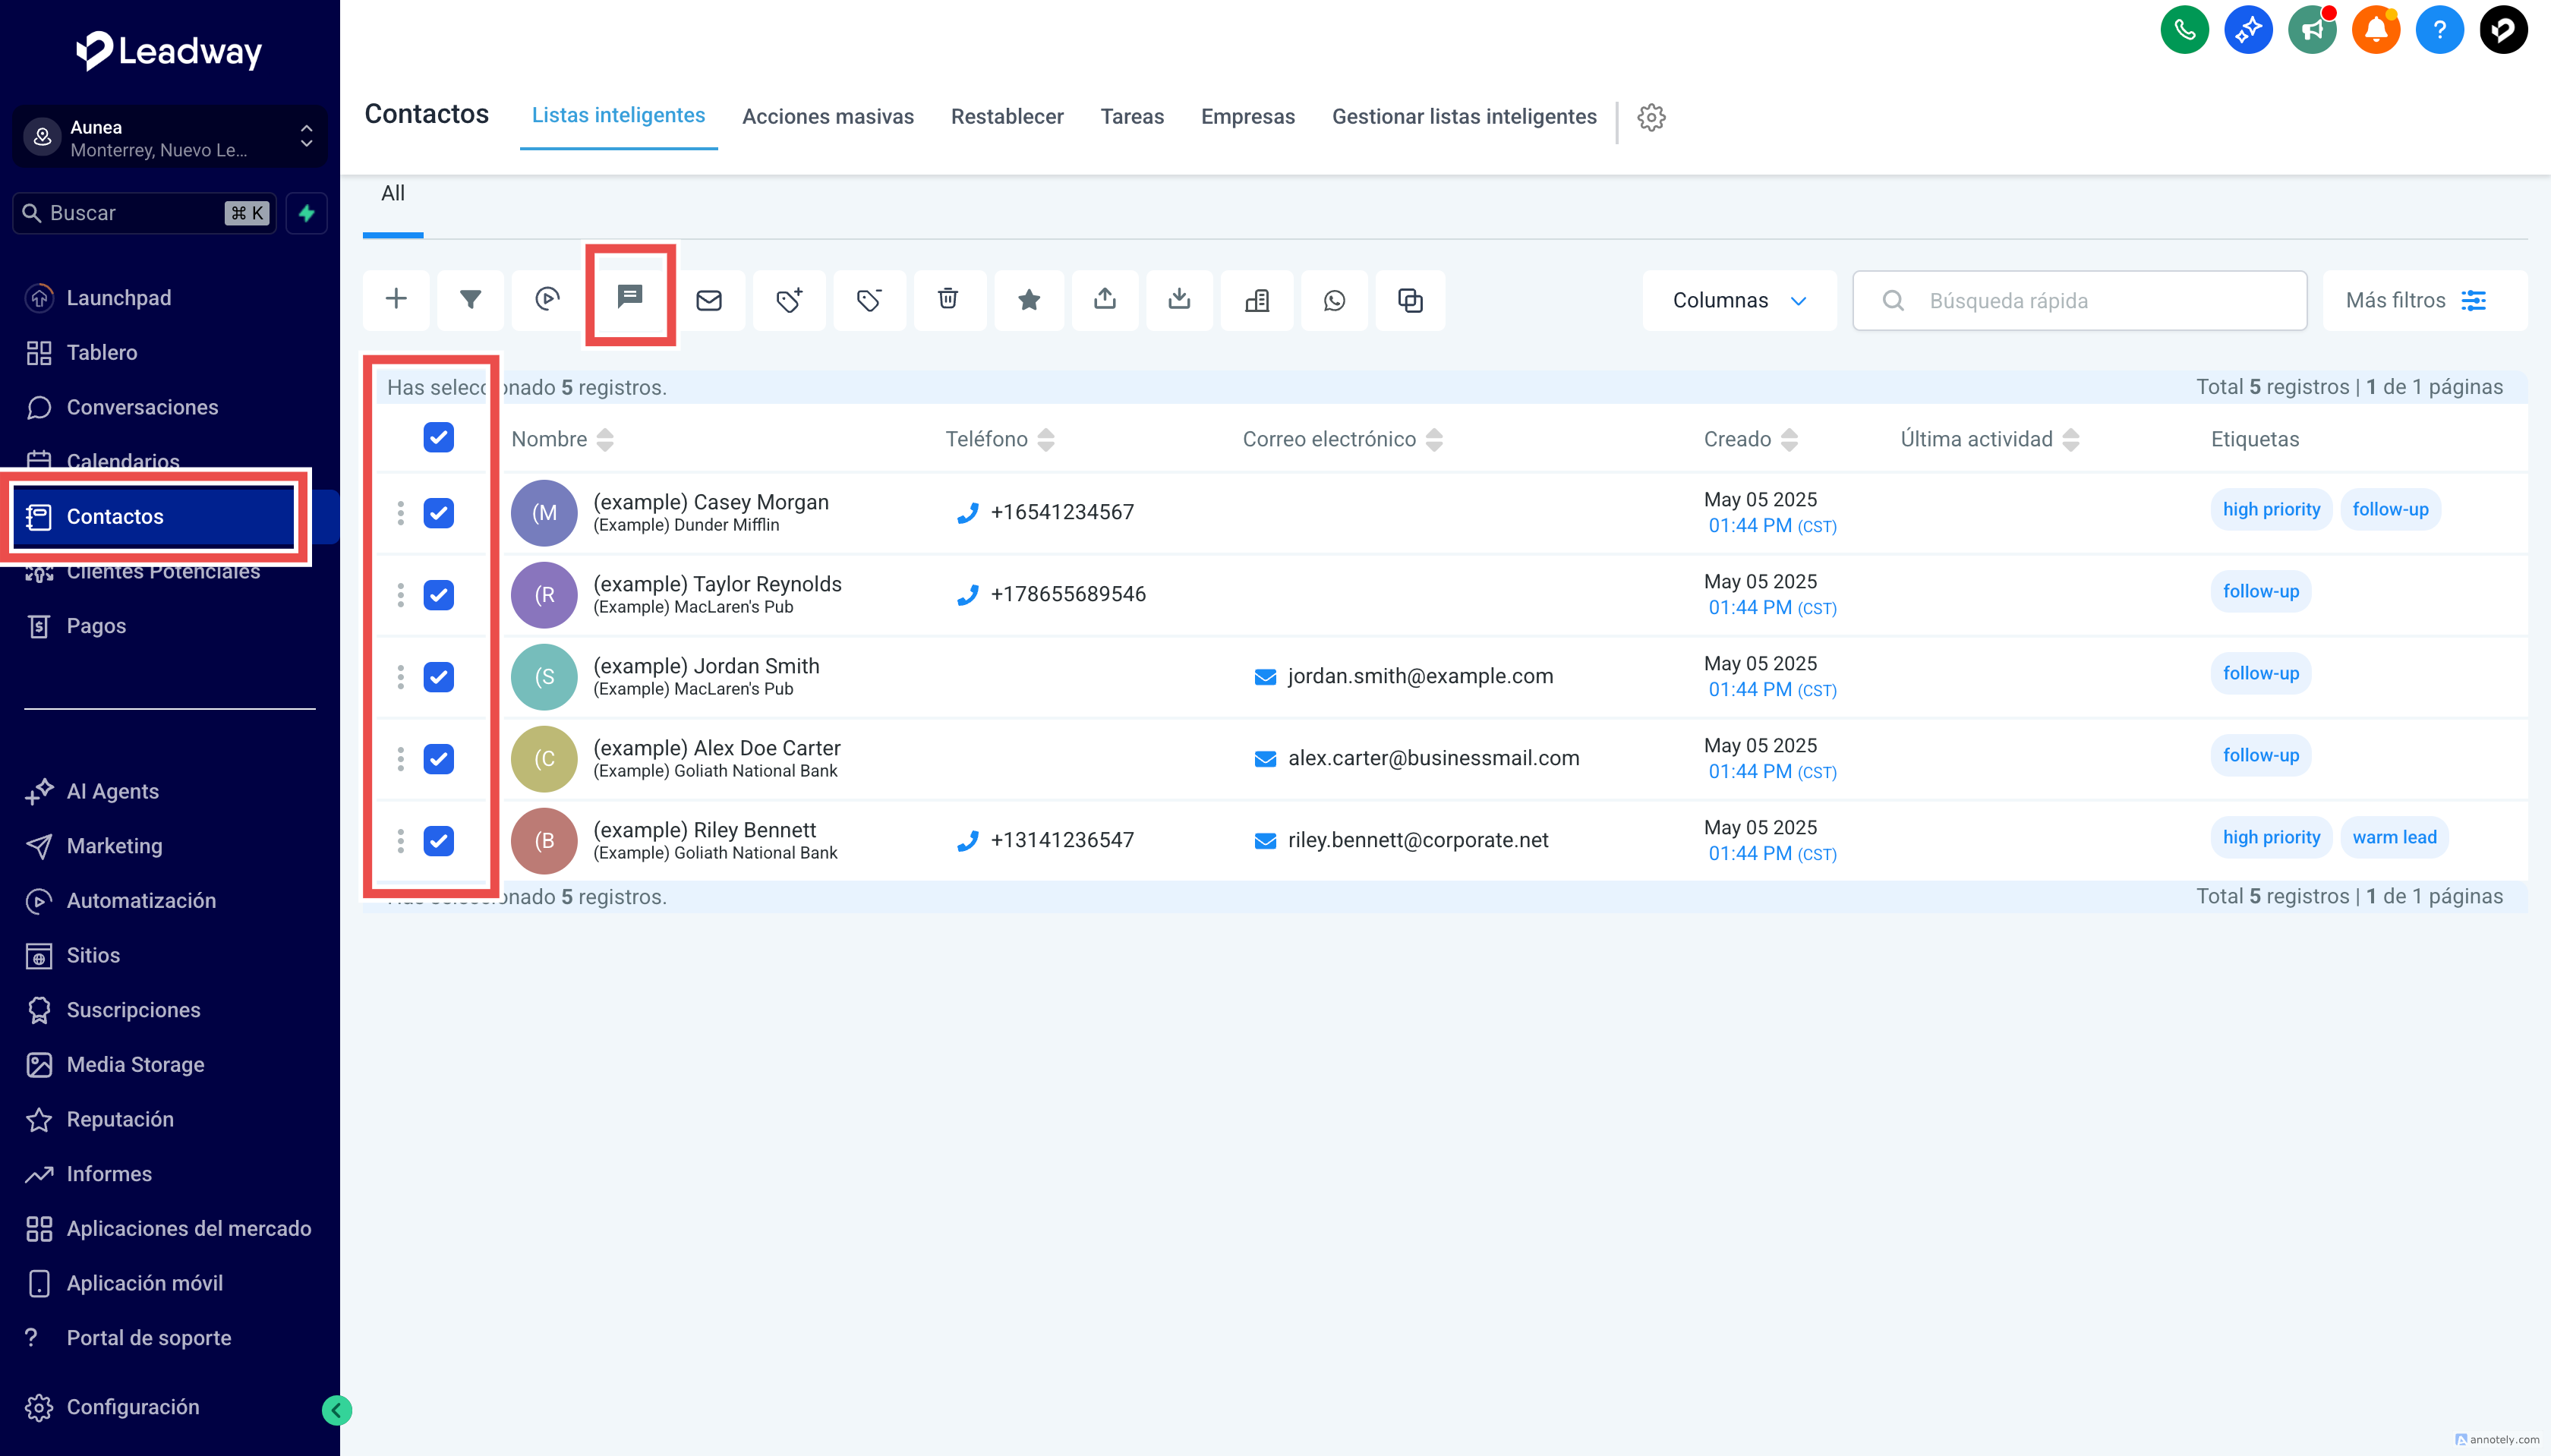Click the send email envelope icon
The width and height of the screenshot is (2551, 1456).
click(x=709, y=300)
